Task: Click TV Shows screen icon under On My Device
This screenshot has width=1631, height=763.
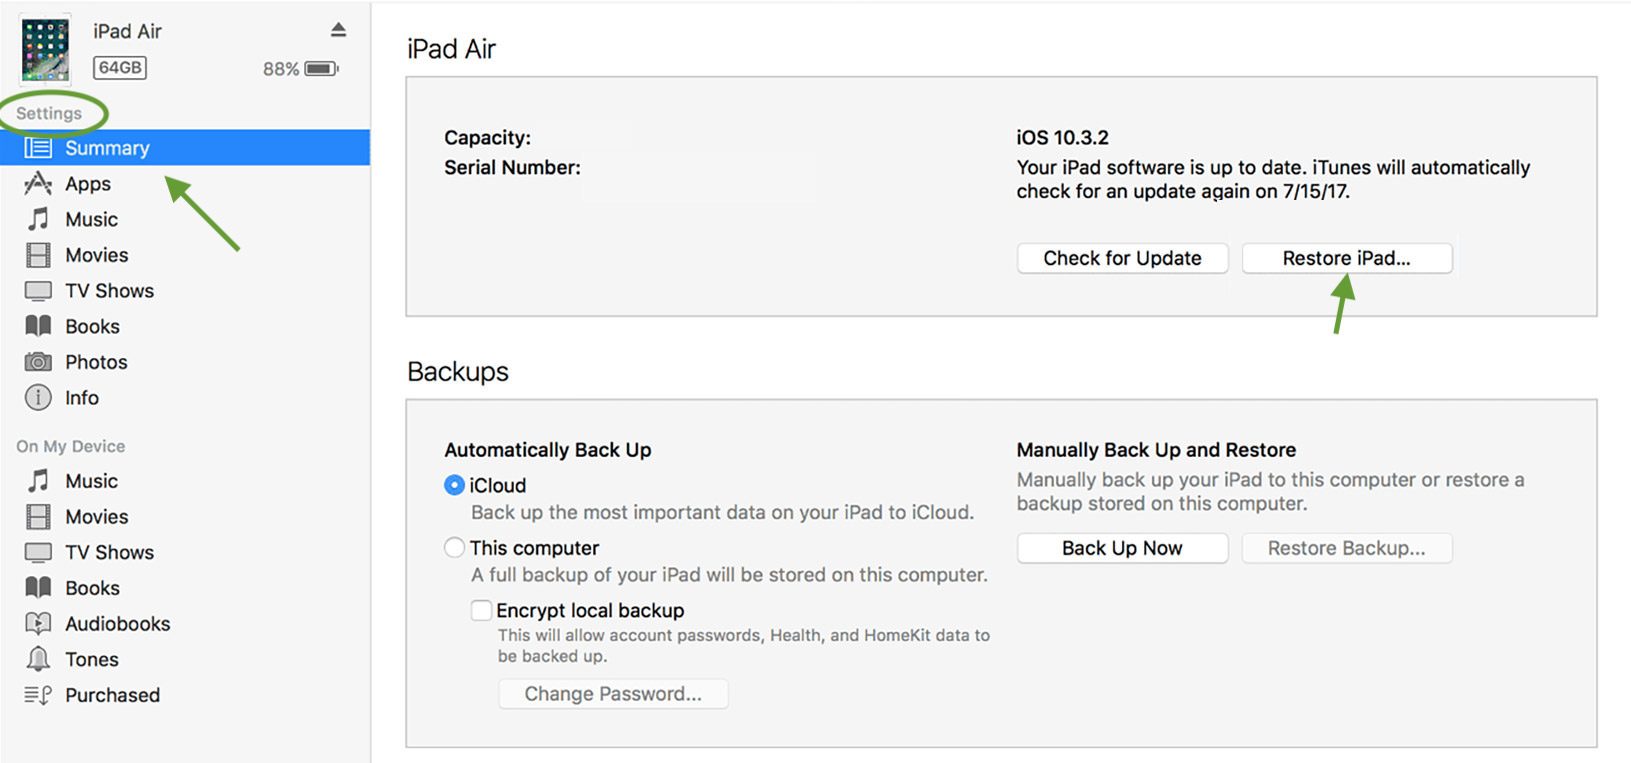Action: [38, 553]
